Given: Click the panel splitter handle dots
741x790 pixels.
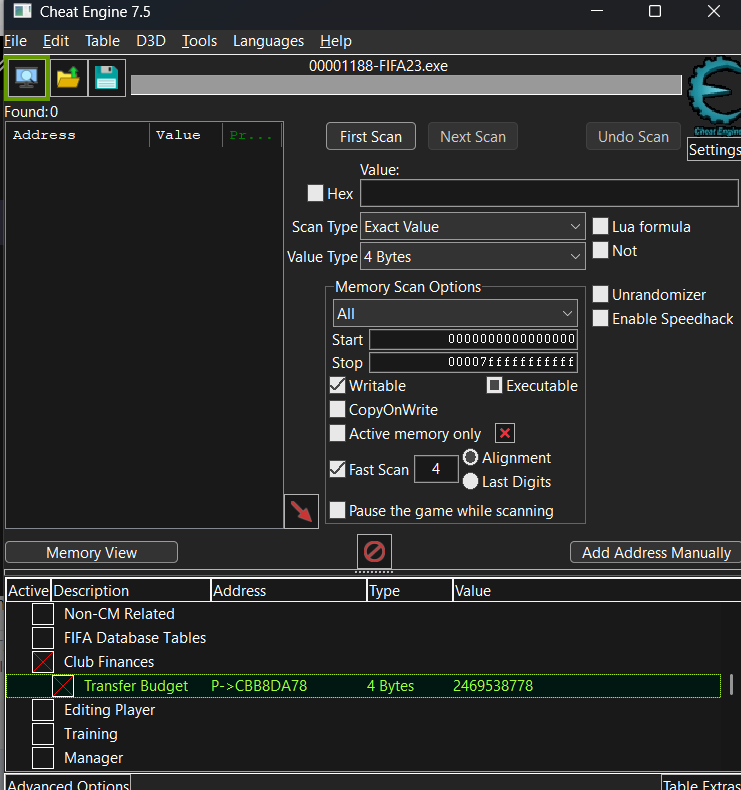Looking at the screenshot, I should pos(374,572).
